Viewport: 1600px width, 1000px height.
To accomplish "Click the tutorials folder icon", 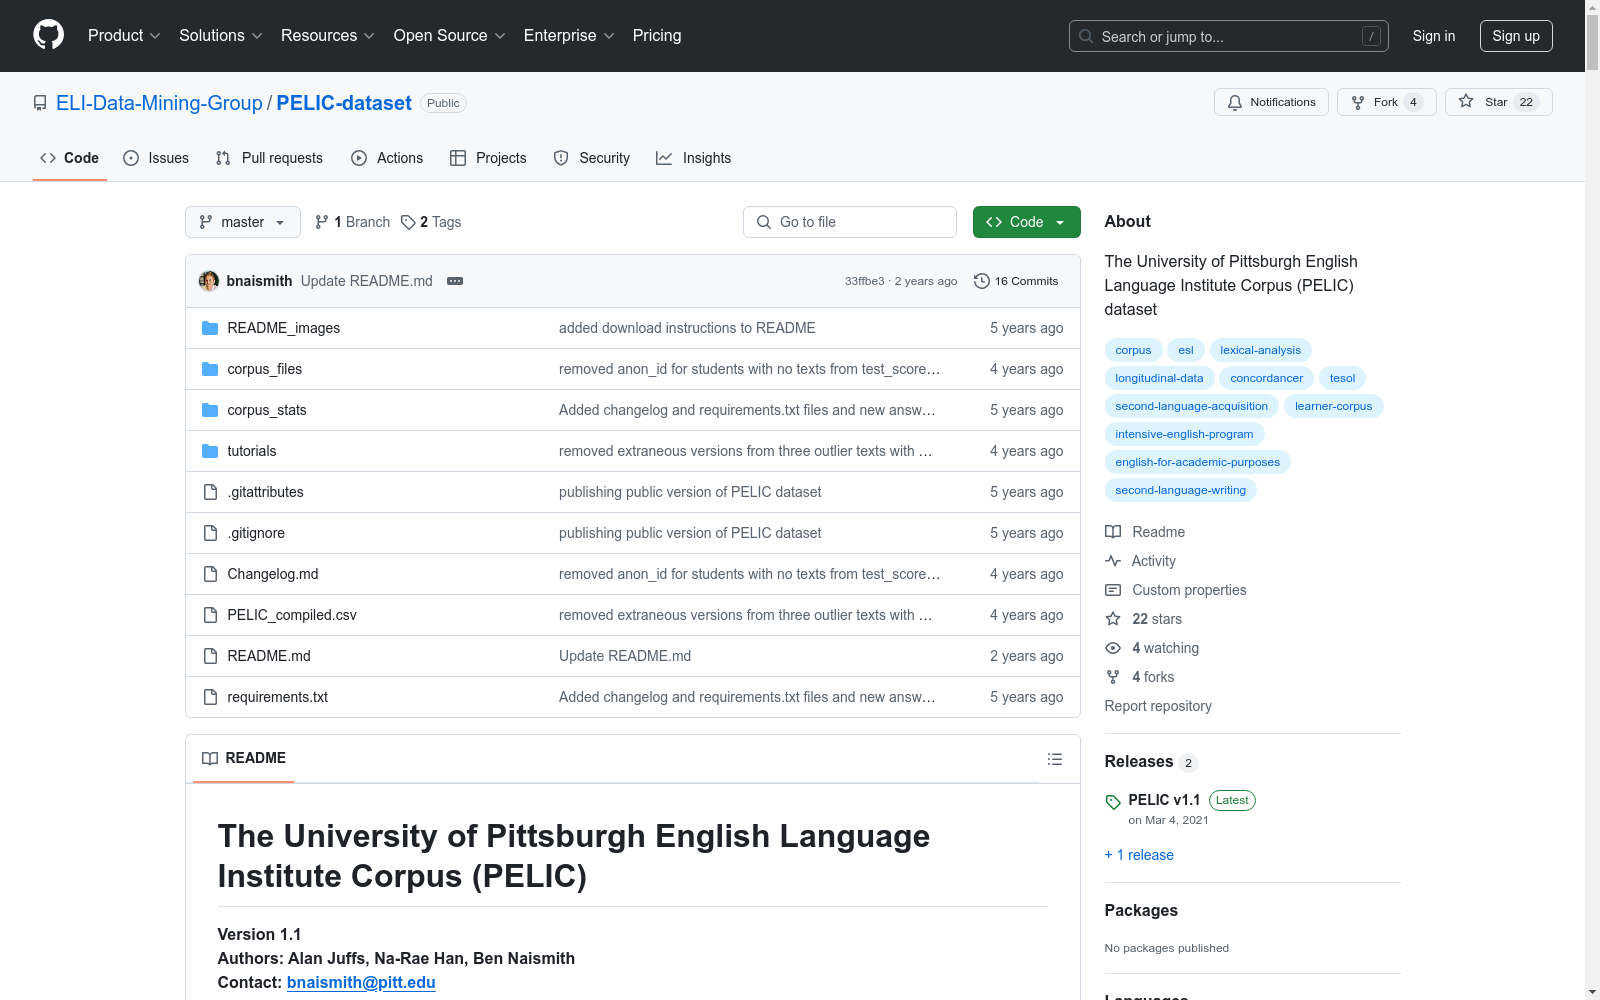I will [x=210, y=451].
